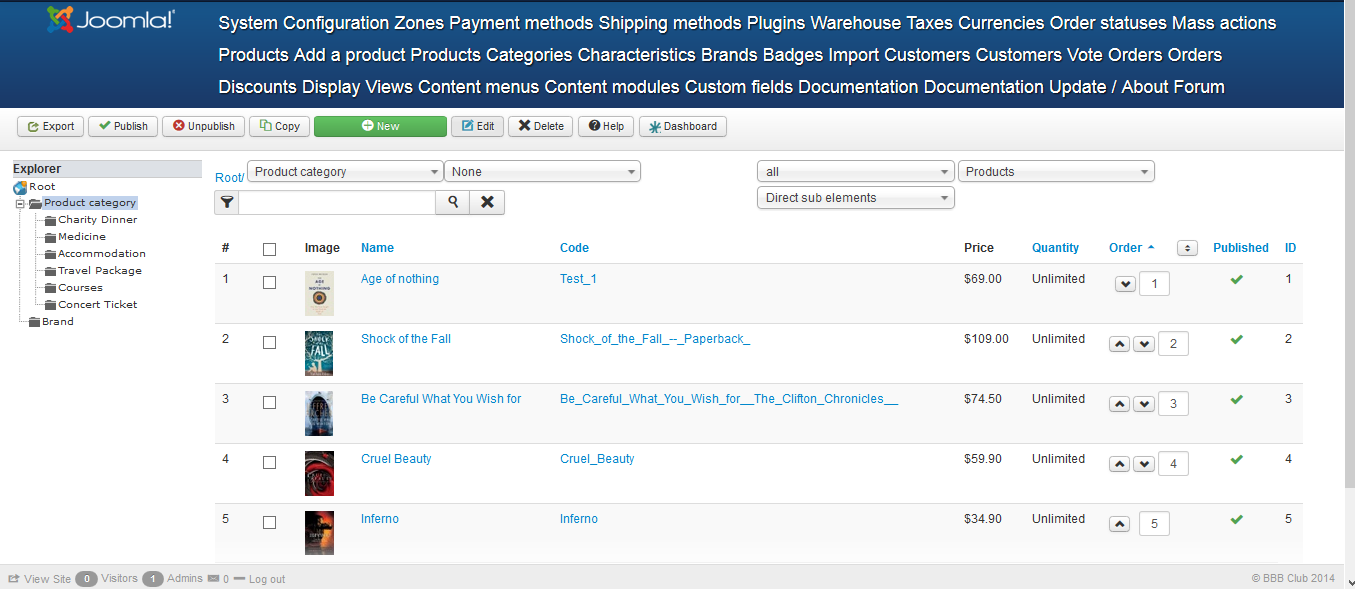Click the Root globe icon in Explorer
This screenshot has width=1355, height=589.
point(20,187)
